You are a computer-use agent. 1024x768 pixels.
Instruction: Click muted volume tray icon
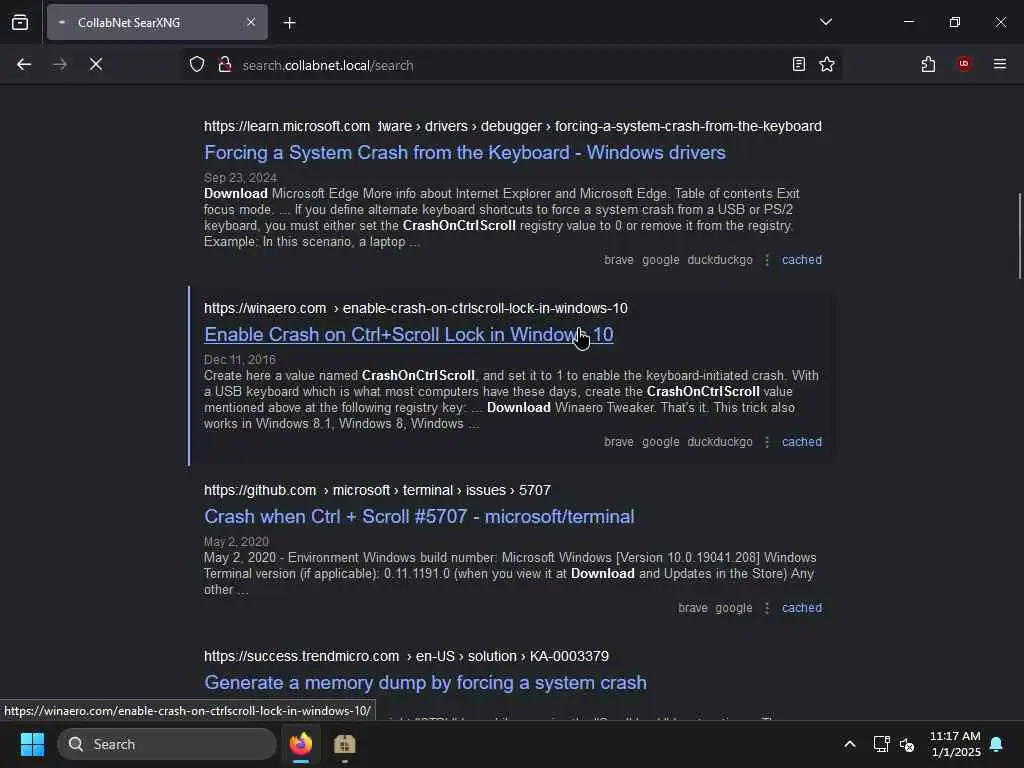pos(907,744)
